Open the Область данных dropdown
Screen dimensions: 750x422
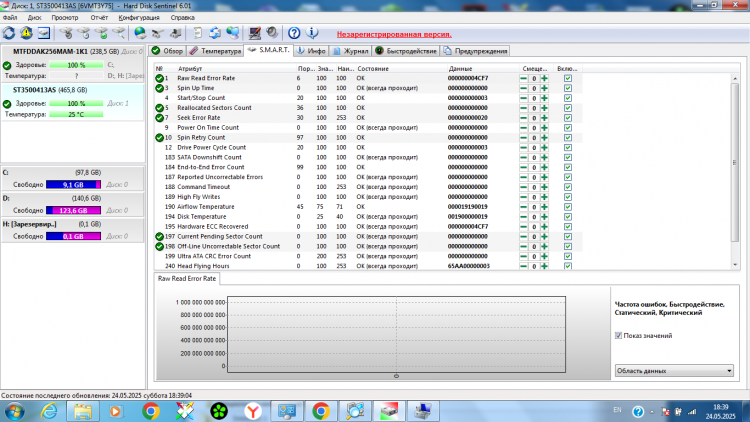click(x=674, y=370)
